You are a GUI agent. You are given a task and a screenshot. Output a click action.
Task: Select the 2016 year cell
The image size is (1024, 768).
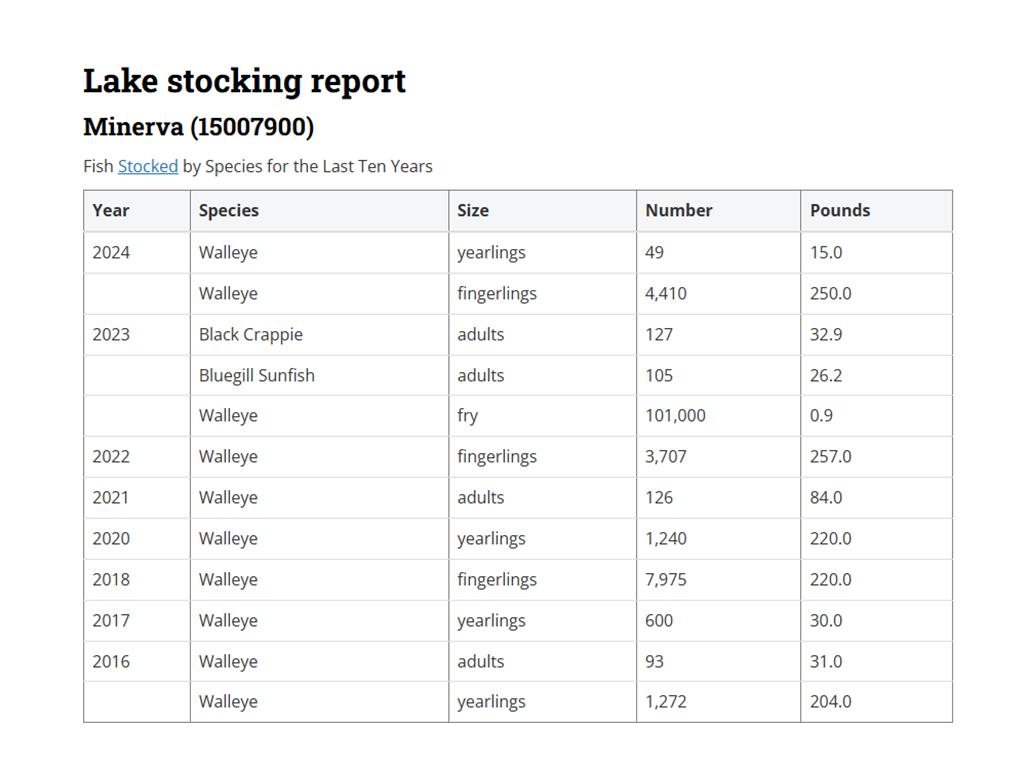111,661
